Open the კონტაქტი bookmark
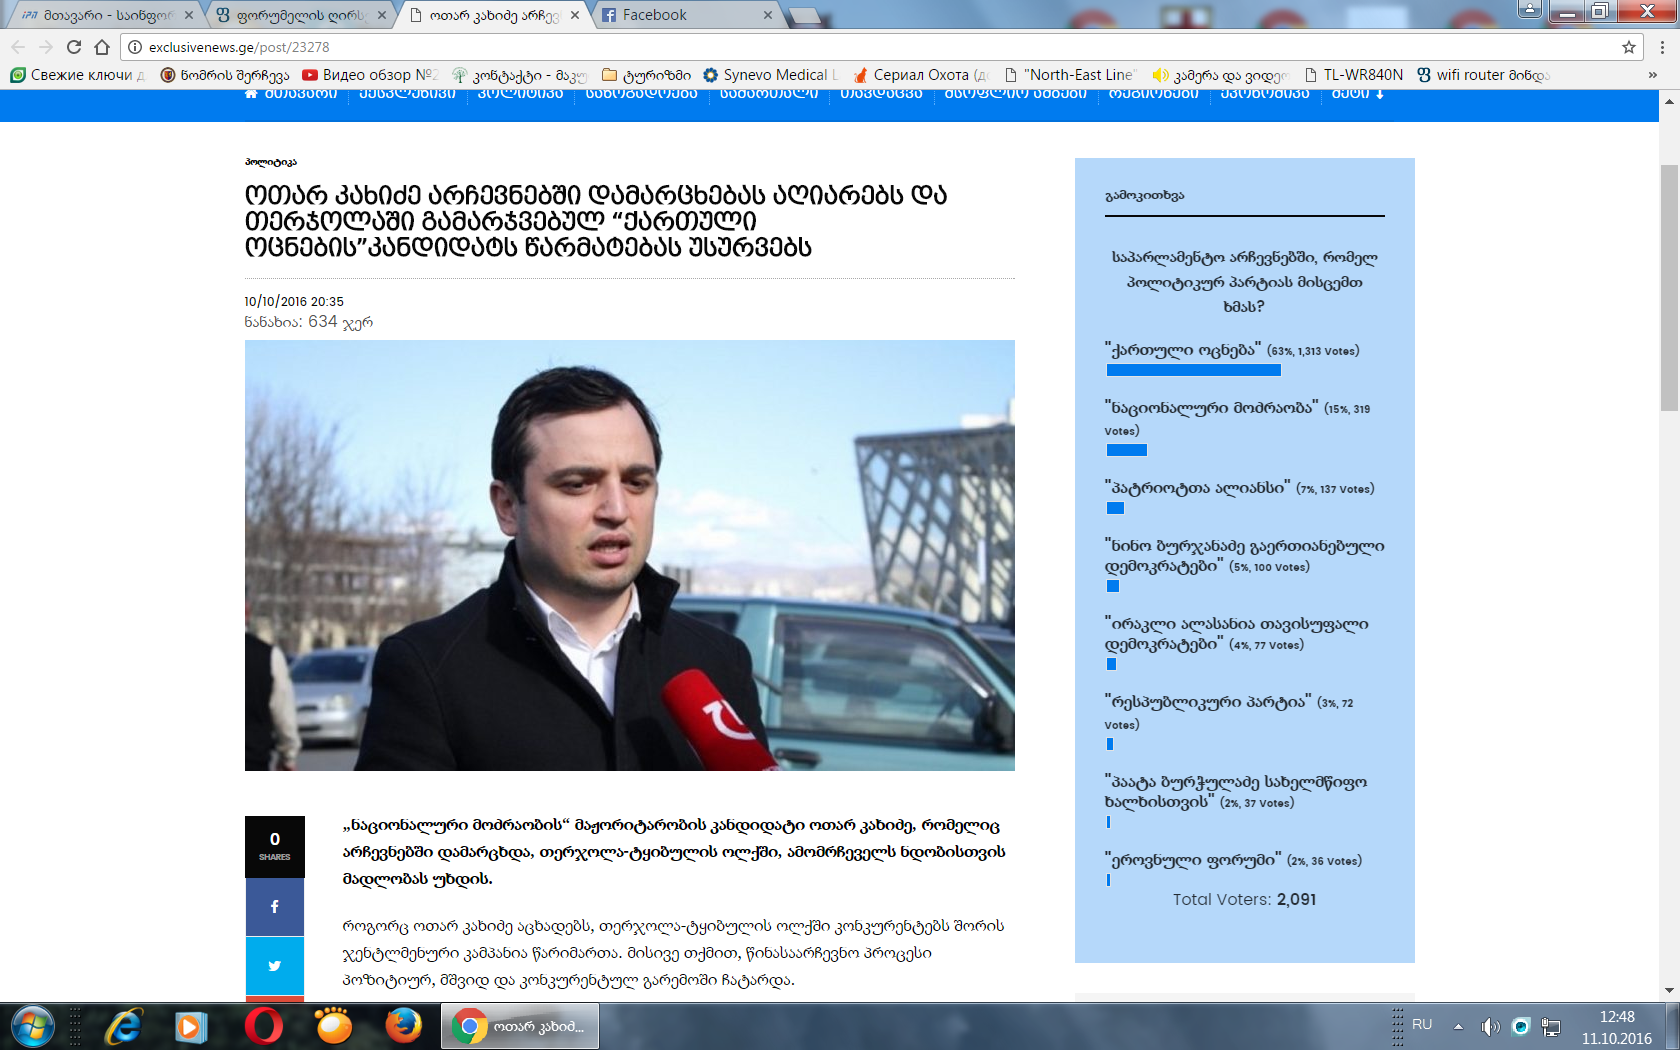The height and width of the screenshot is (1050, 1680). (520, 75)
